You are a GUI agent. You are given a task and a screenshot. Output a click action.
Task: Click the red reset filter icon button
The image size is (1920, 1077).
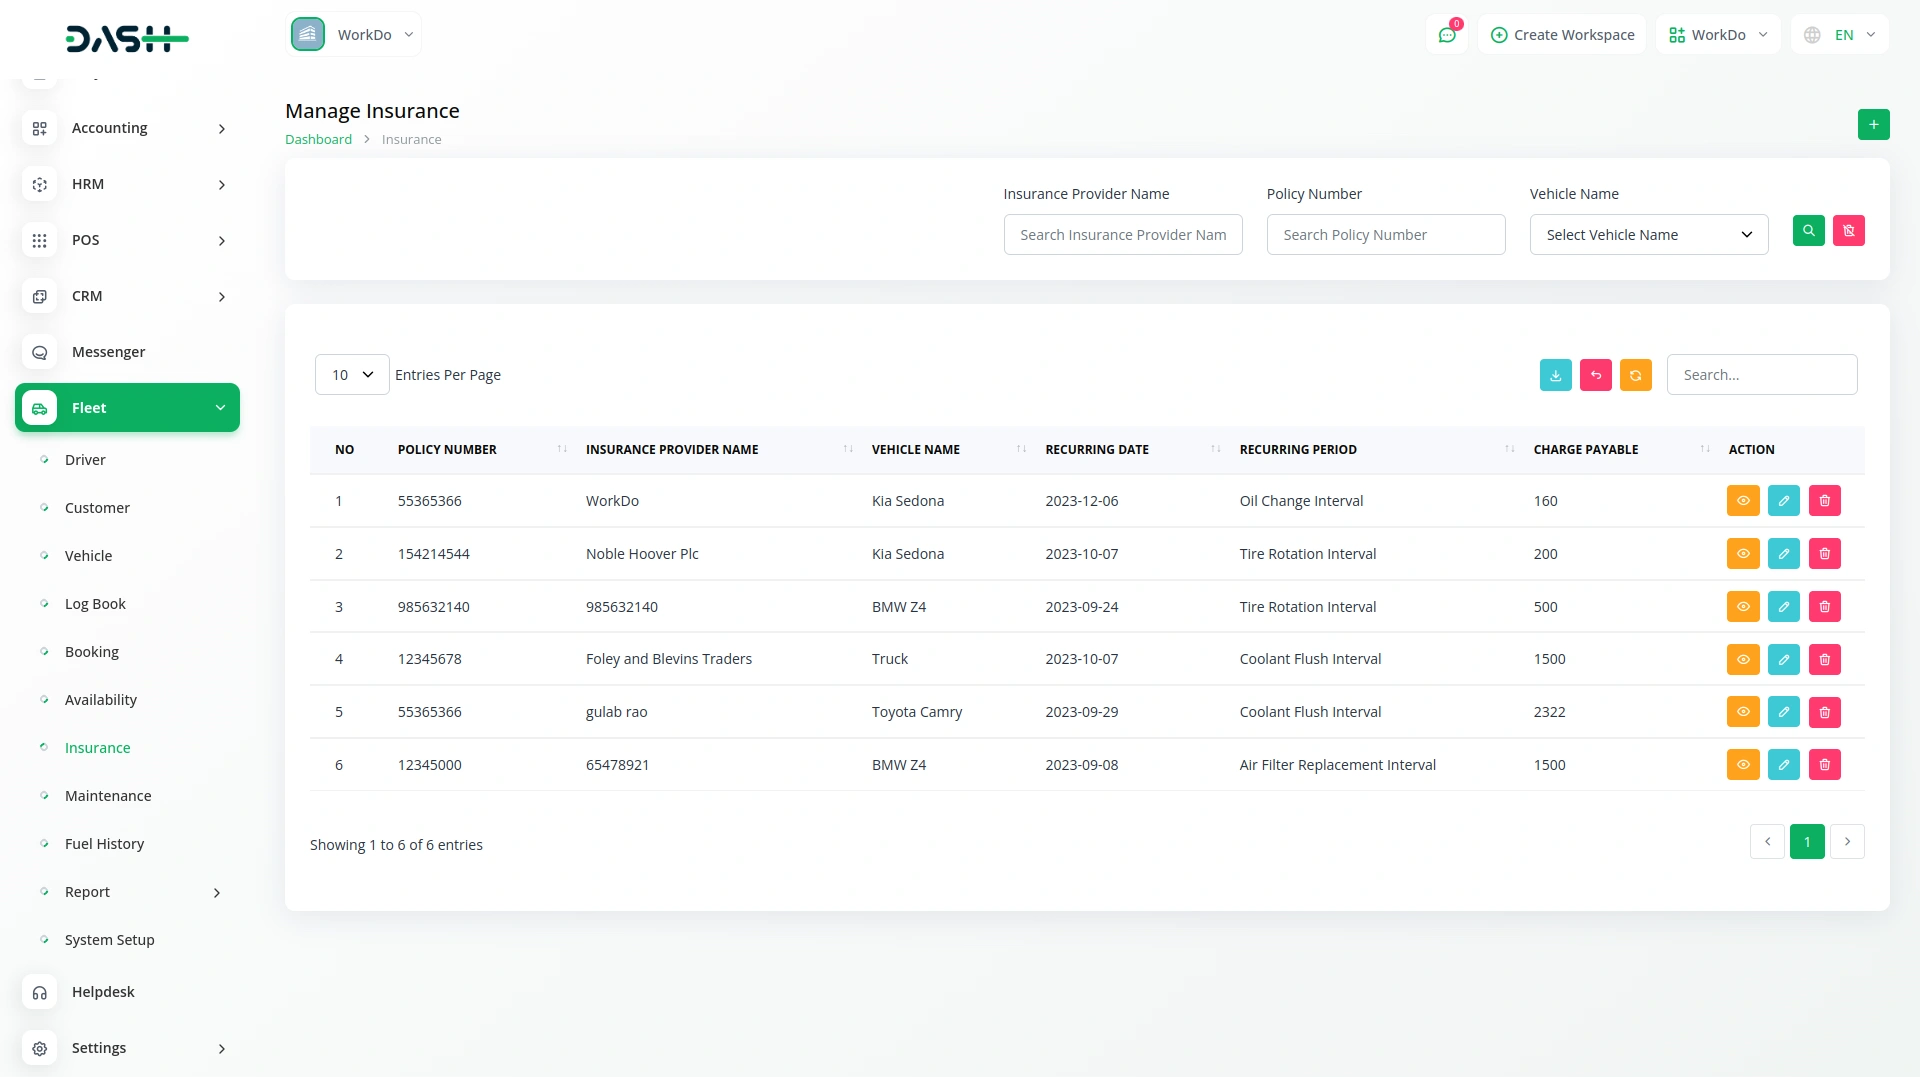pyautogui.click(x=1848, y=231)
